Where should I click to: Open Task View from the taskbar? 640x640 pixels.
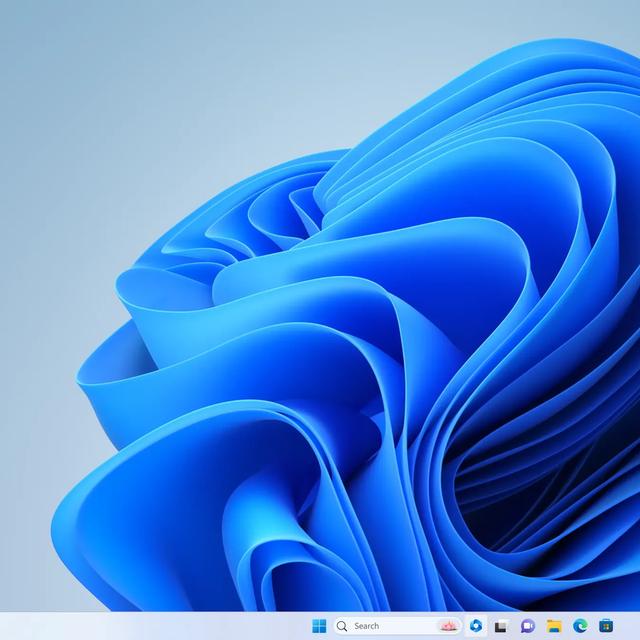tap(501, 626)
